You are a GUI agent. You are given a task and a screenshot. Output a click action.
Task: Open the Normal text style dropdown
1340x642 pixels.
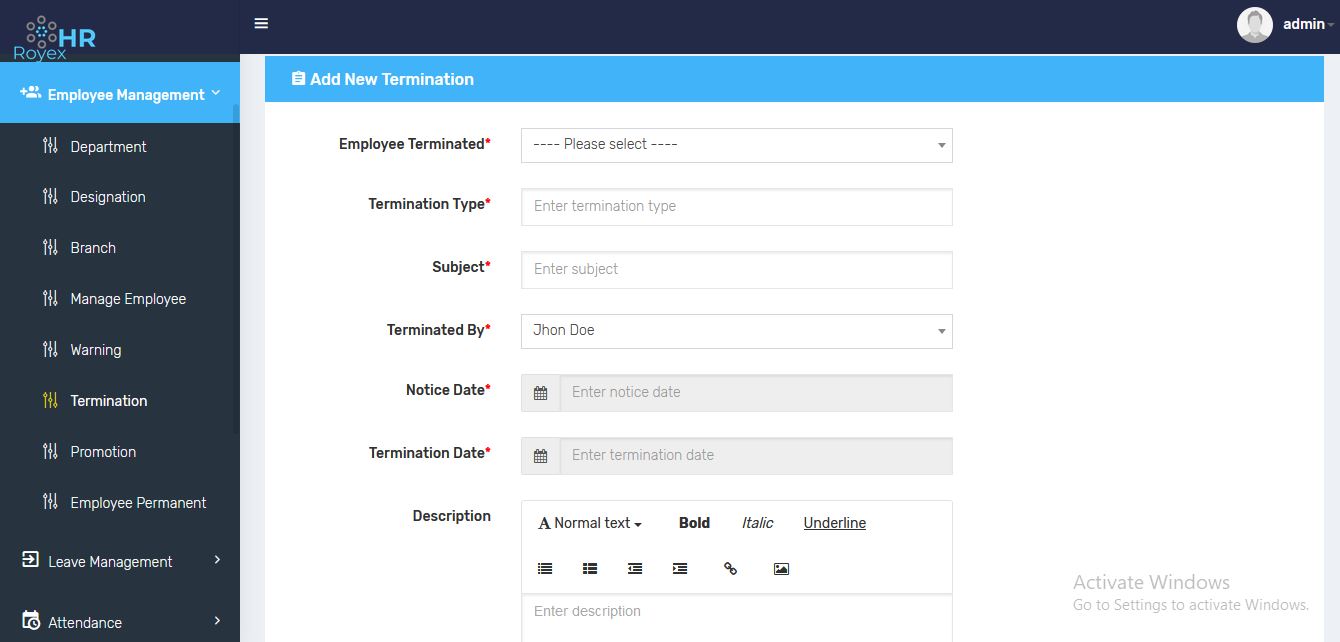[590, 523]
